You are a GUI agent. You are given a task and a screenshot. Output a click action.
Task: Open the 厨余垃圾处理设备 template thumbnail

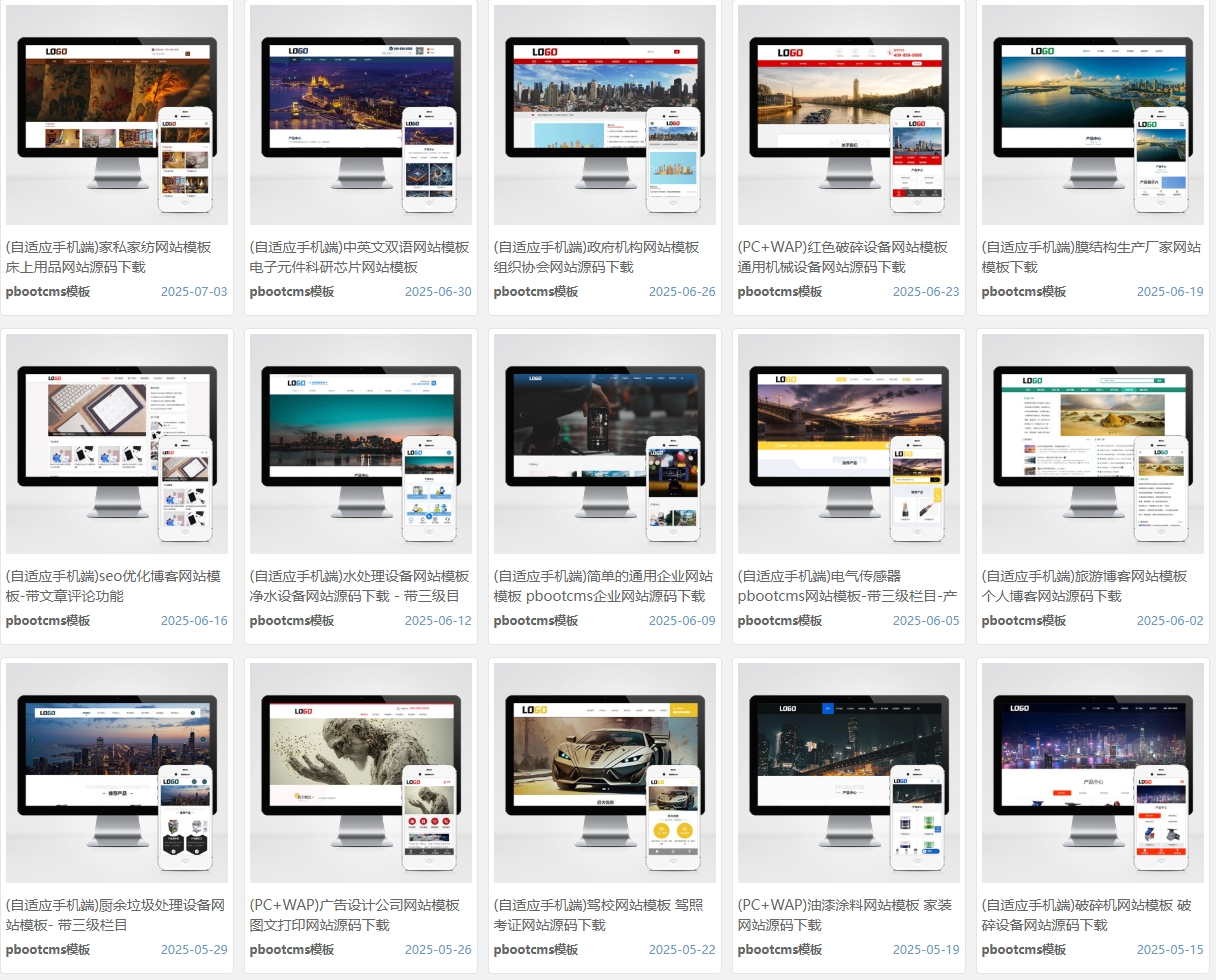(117, 773)
